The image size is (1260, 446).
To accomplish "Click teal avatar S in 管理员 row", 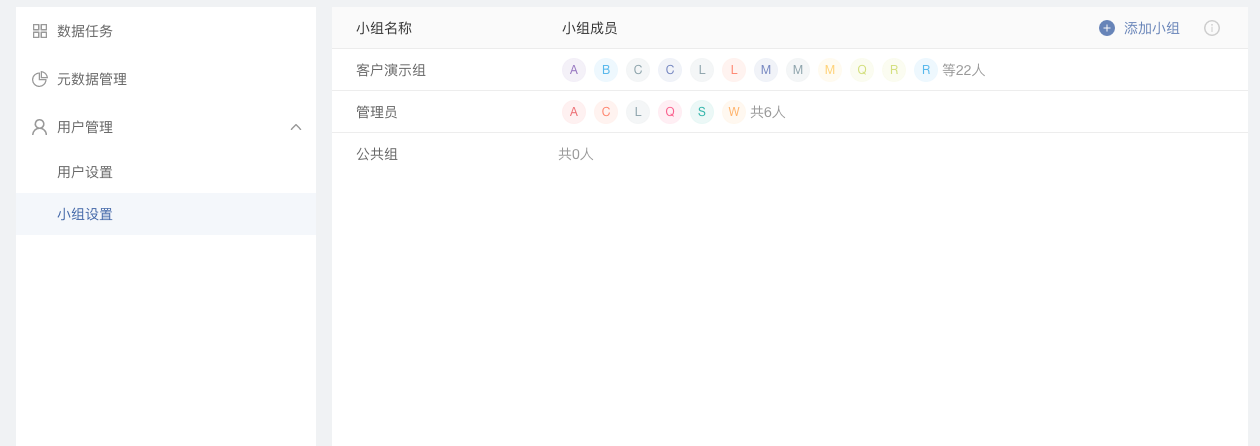I will pyautogui.click(x=702, y=112).
